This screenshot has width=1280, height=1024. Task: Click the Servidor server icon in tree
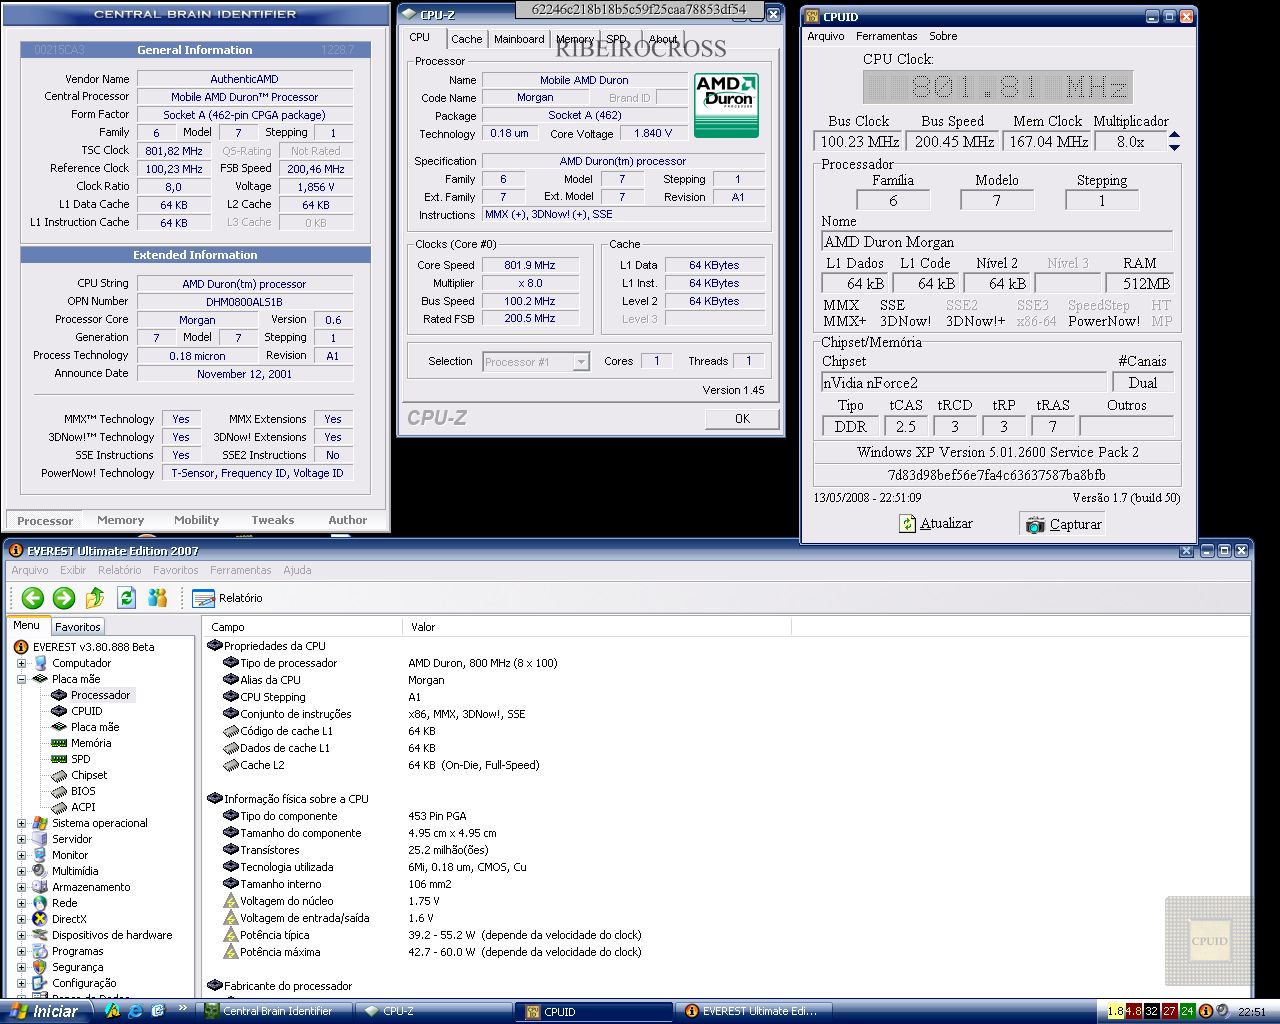point(40,839)
